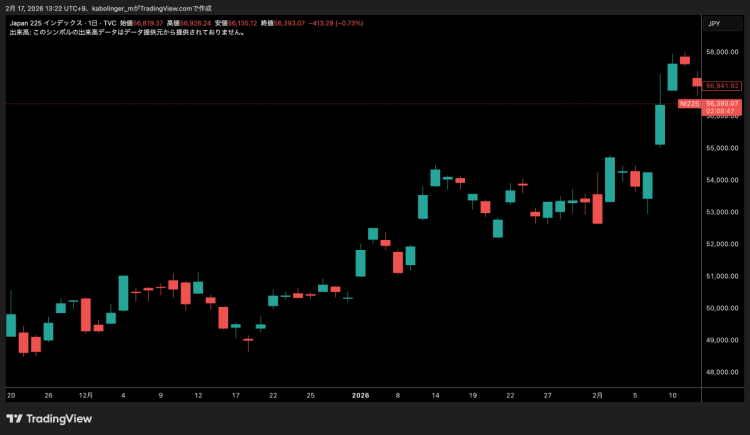Screen dimensions: 750x435
Task: Click the 58,000.00 level on price scale
Action: click(721, 52)
